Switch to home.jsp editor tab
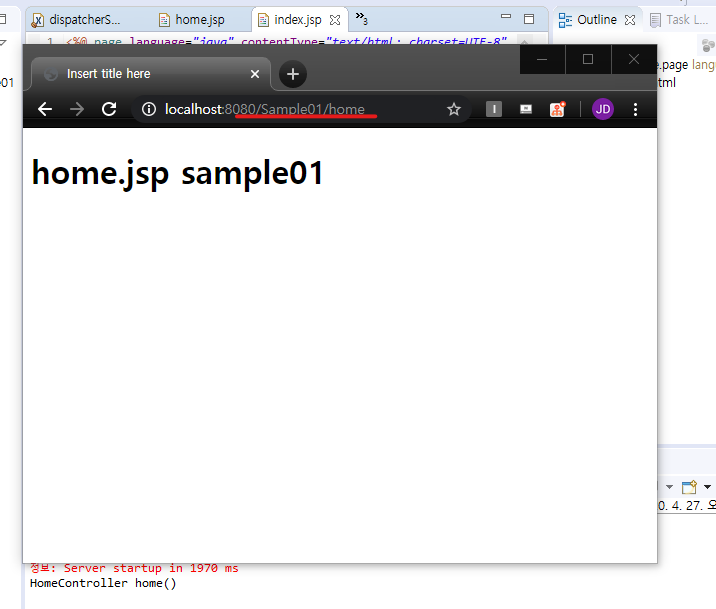The height and width of the screenshot is (609, 716). [x=192, y=20]
